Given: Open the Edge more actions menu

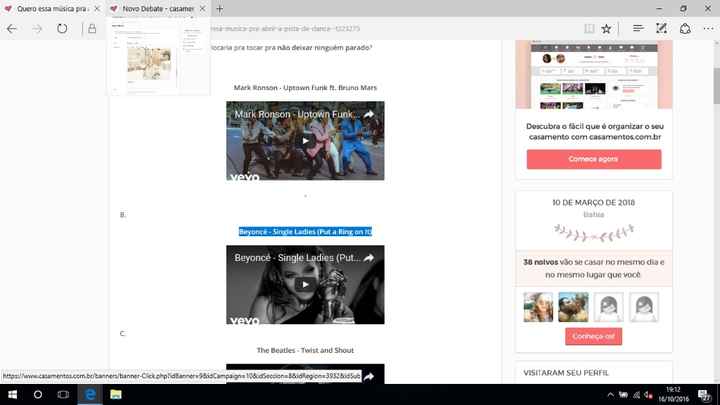Looking at the screenshot, I should 709,28.
